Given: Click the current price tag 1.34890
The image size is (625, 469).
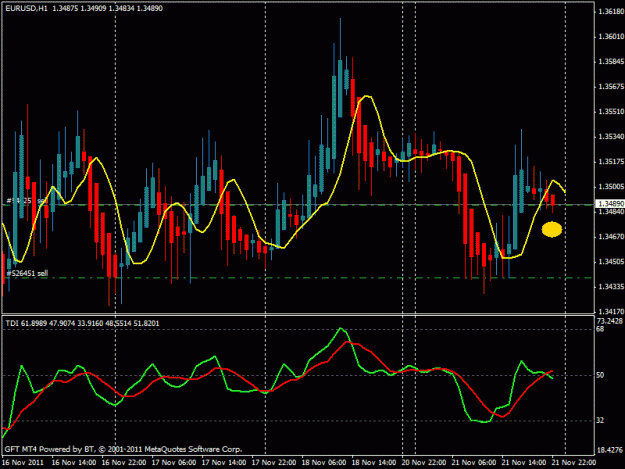Looking at the screenshot, I should 611,204.
